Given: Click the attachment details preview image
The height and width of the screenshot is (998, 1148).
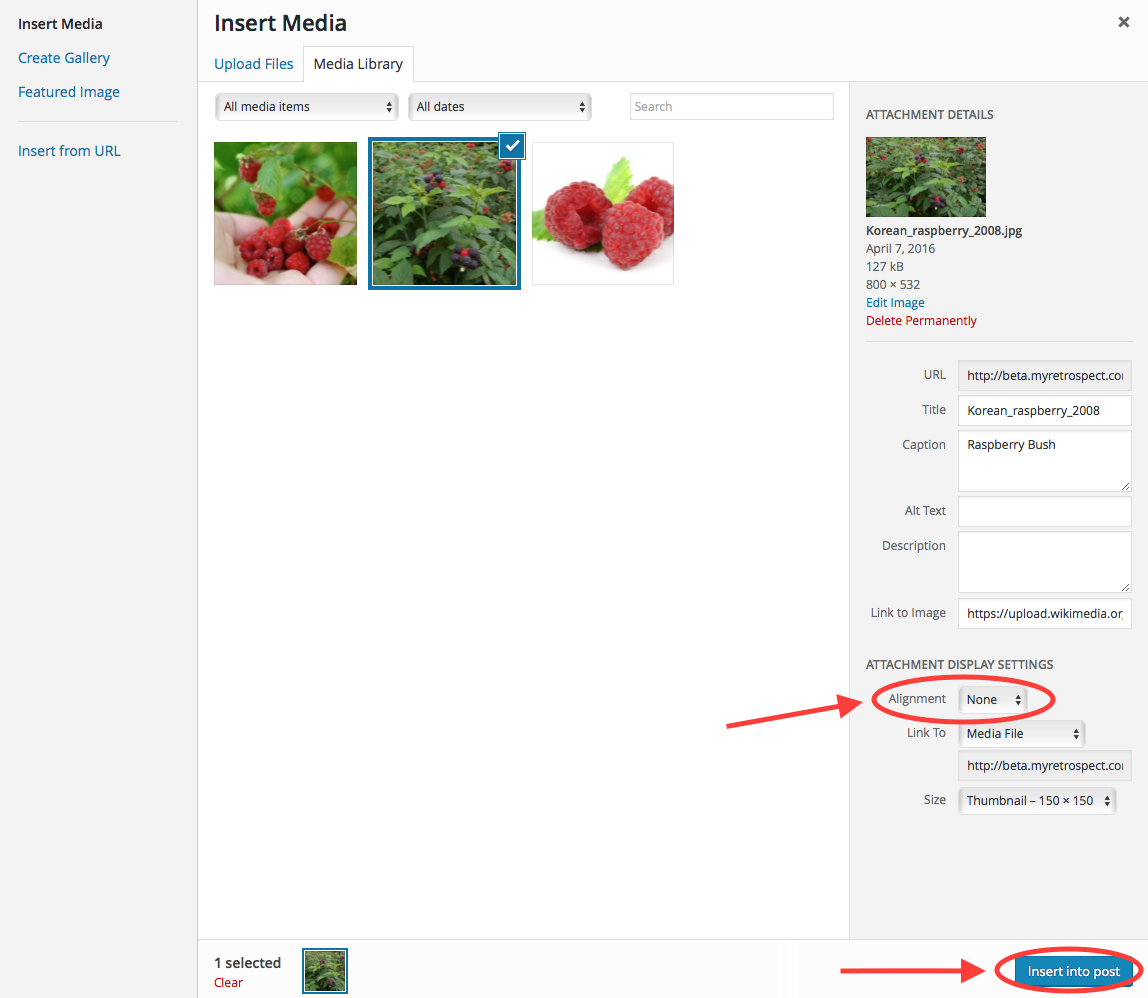Looking at the screenshot, I should 925,177.
